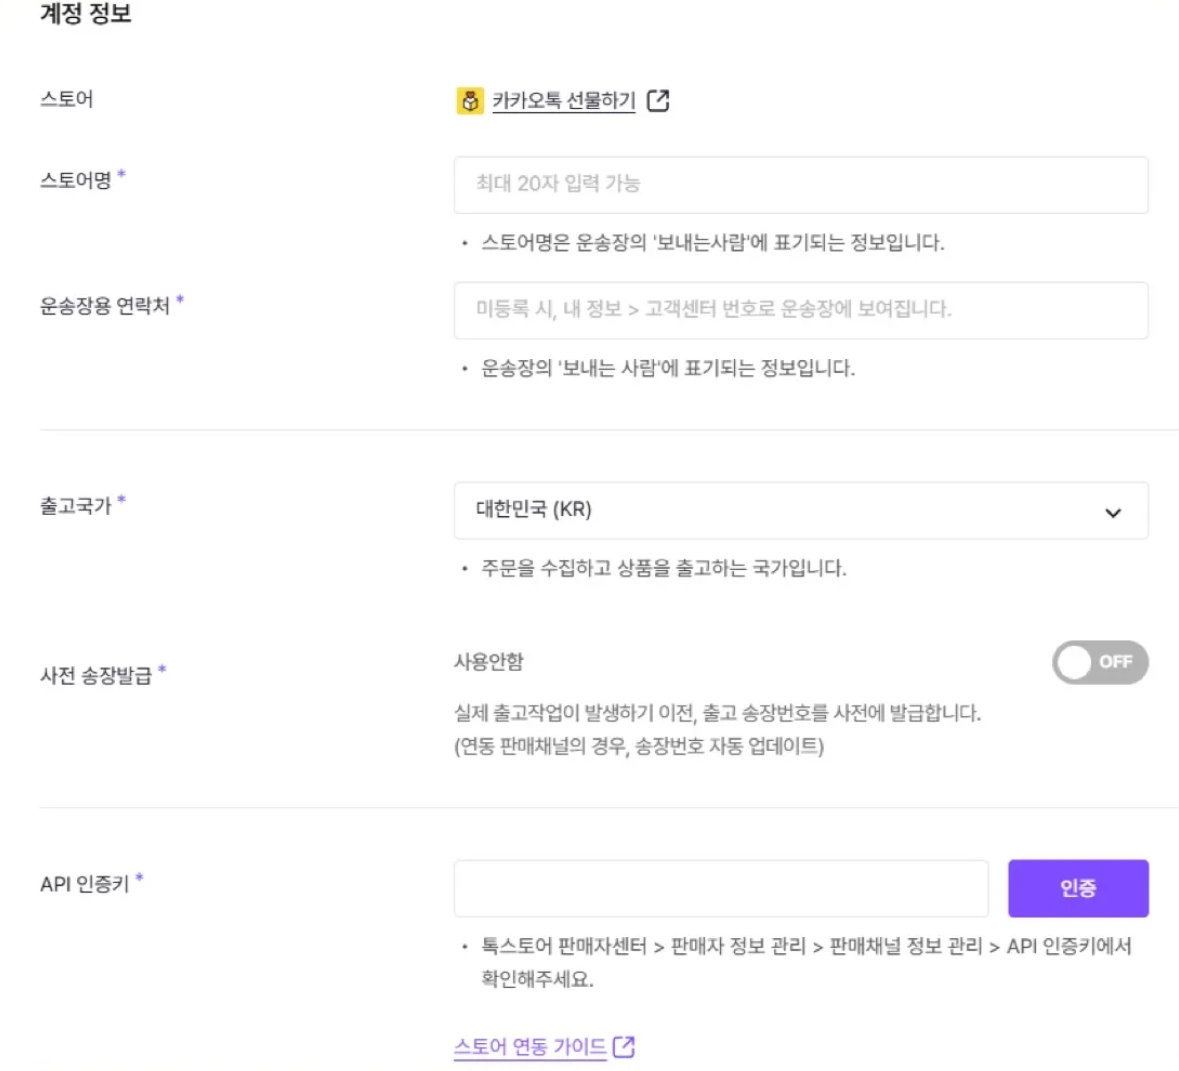Click the yellow KakaoTalk gift store icon

470,101
